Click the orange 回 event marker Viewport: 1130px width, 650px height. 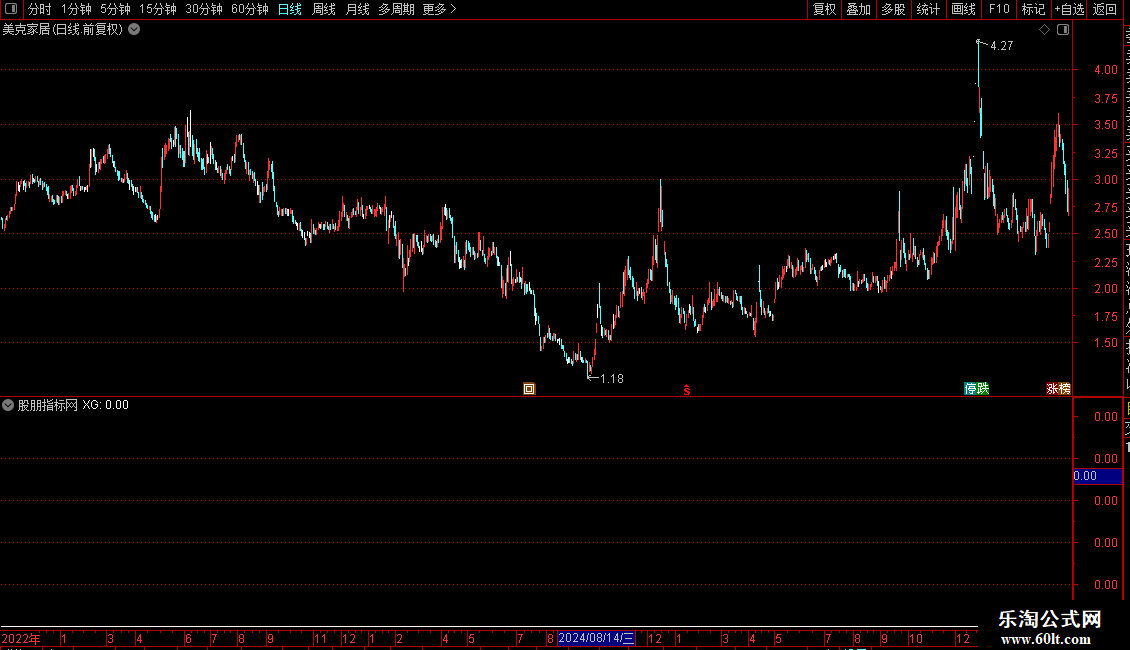529,389
